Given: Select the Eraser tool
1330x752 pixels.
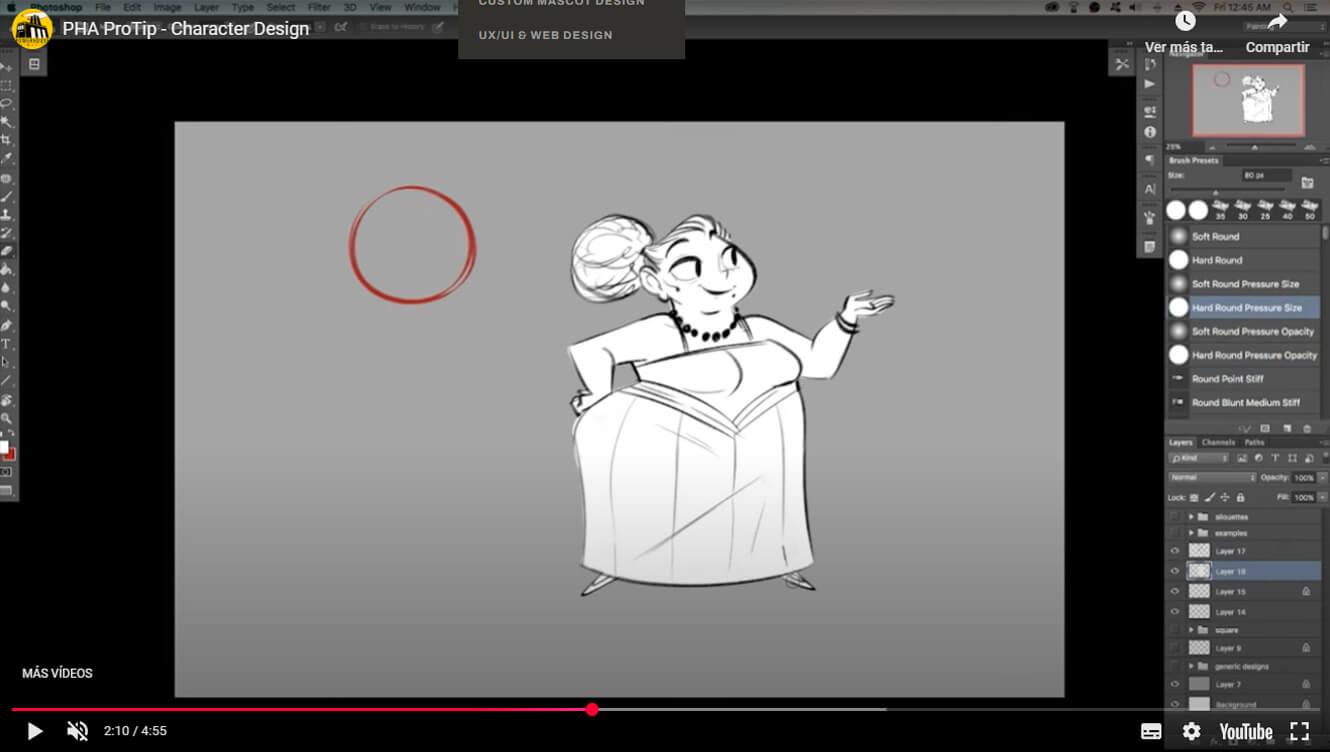Looking at the screenshot, I should coord(7,251).
